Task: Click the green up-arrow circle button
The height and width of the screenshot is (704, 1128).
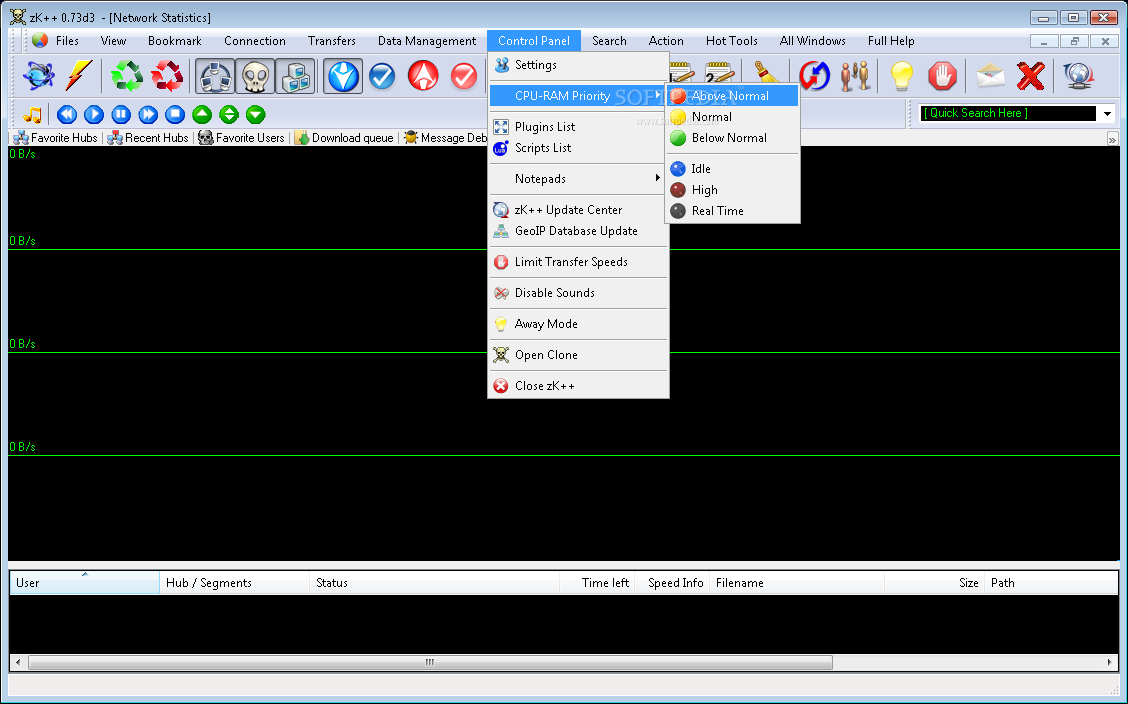Action: coord(202,114)
